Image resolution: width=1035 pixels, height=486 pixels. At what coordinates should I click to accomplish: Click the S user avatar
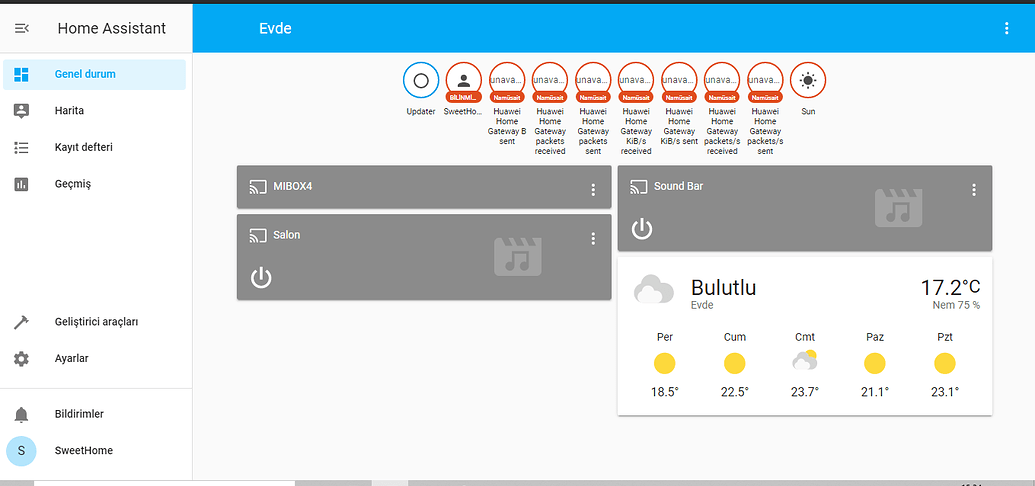(x=21, y=450)
